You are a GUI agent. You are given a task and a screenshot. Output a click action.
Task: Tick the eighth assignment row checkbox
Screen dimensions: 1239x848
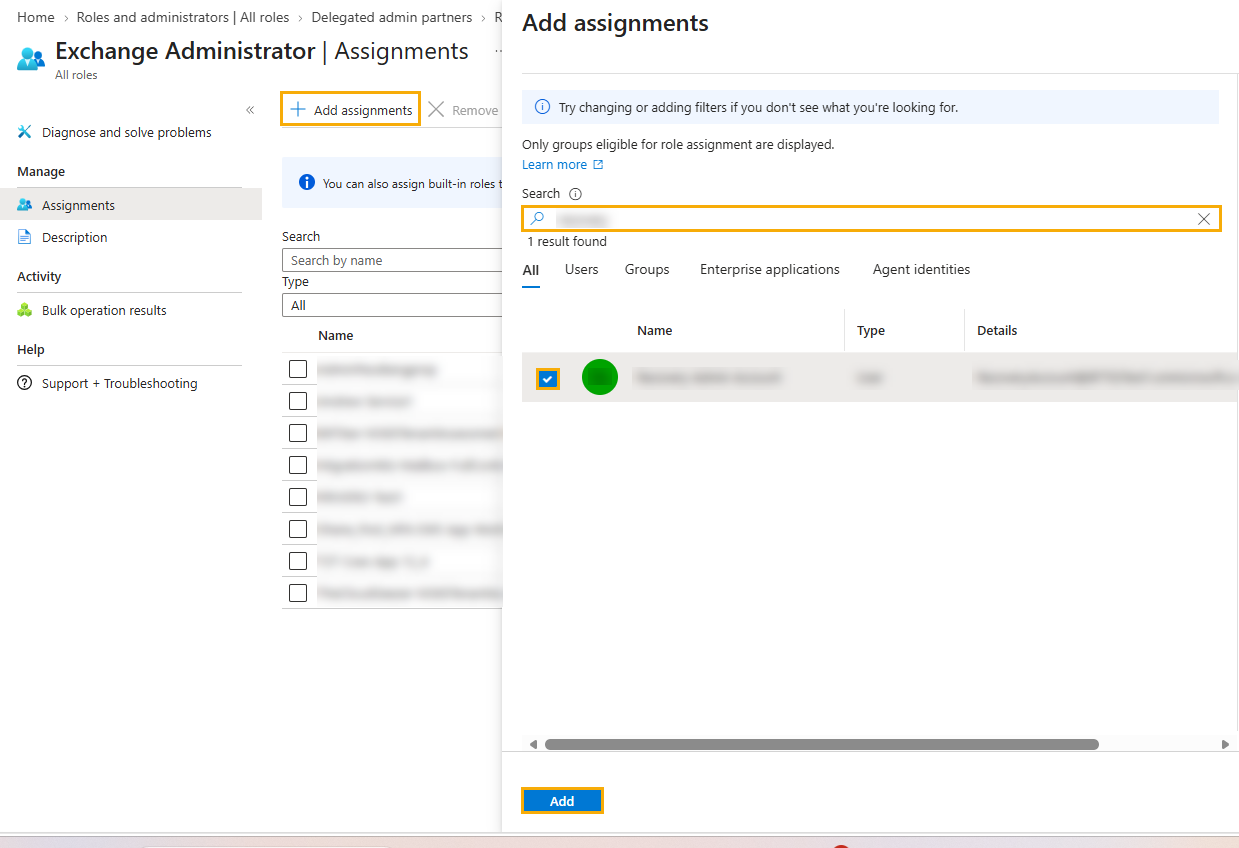point(297,593)
